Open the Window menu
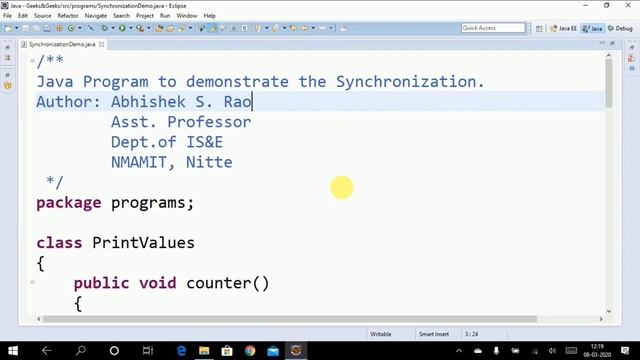Screen dimensions: 640x360 point(187,16)
